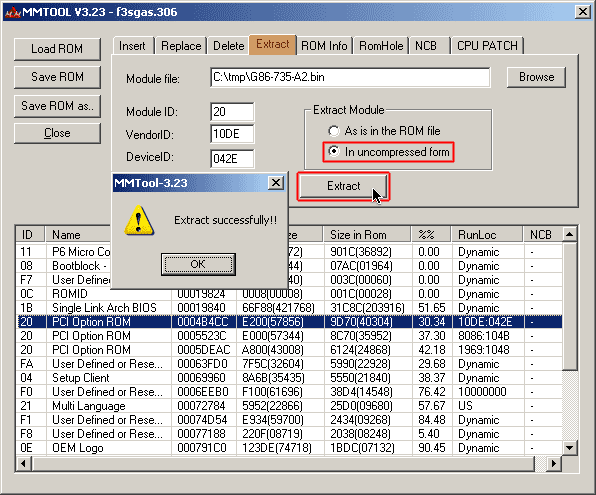Viewport: 596px width, 495px height.
Task: Click the Save ROM as.. button
Action: click(57, 106)
